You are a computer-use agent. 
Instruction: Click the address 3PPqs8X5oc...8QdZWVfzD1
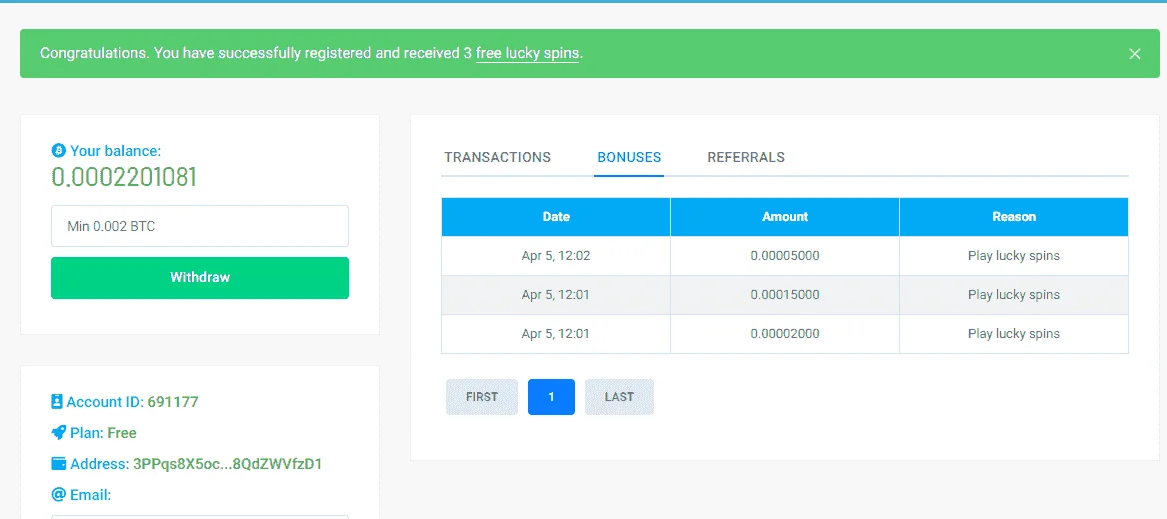(227, 464)
